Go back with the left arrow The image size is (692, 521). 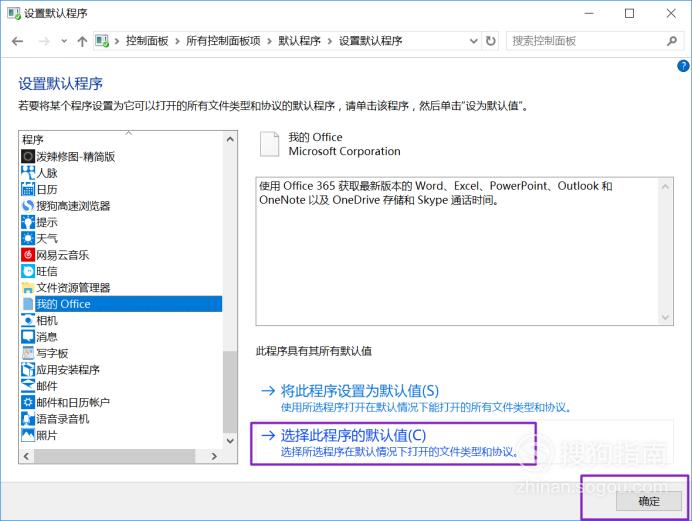pyautogui.click(x=17, y=41)
